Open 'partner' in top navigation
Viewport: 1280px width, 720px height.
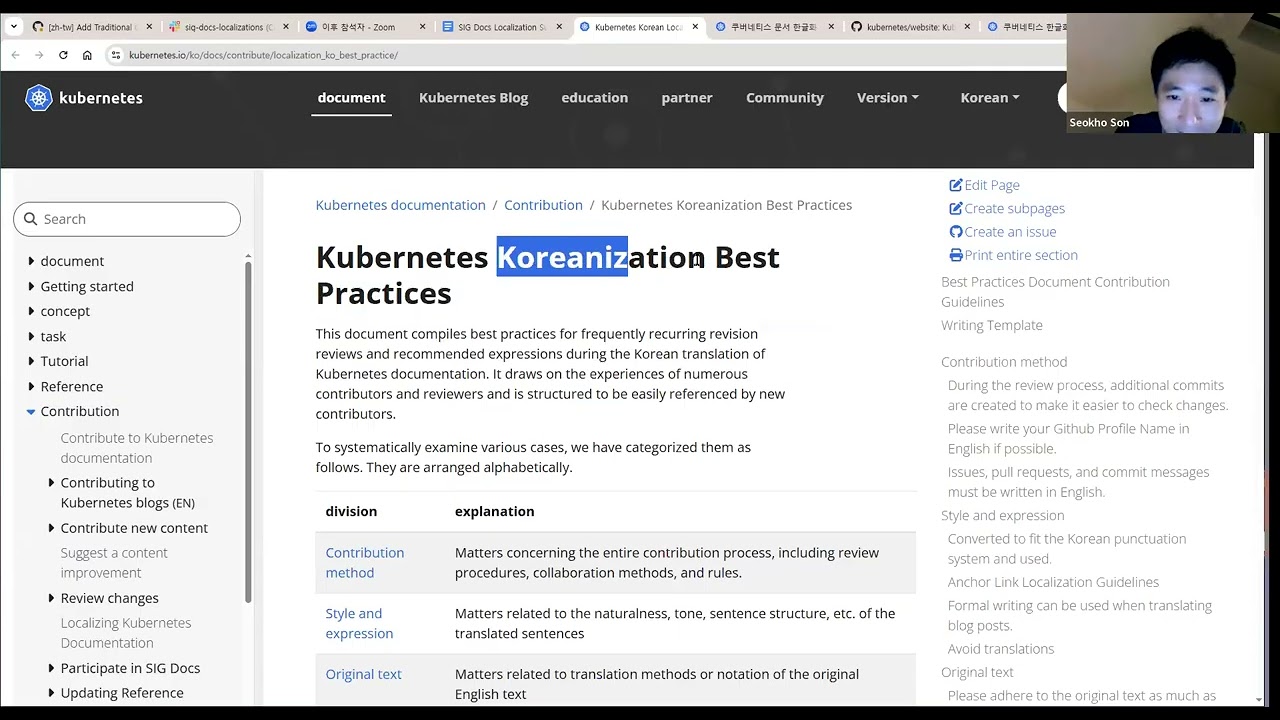click(686, 97)
